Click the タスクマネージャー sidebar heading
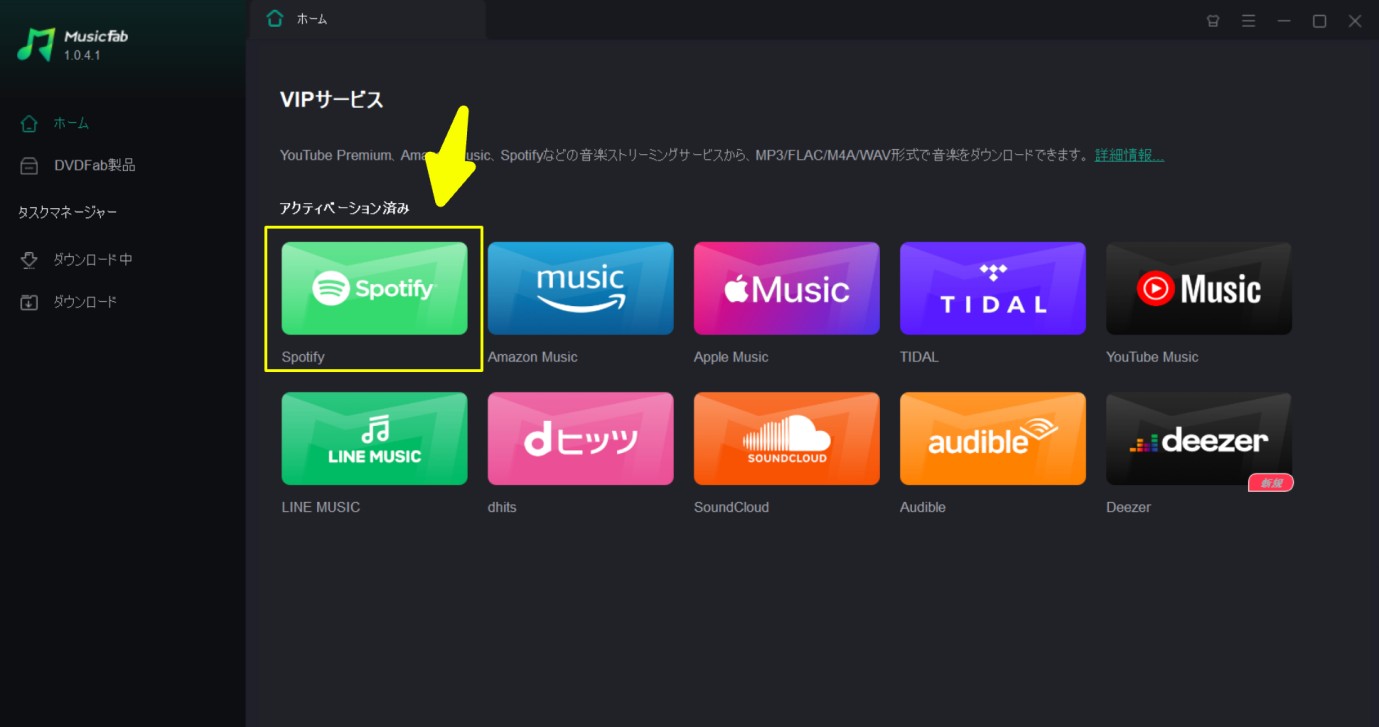This screenshot has height=727, width=1379. click(68, 213)
